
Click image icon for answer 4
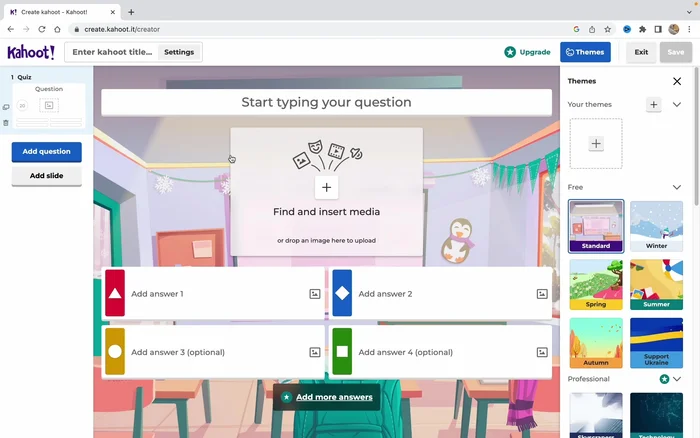coord(542,352)
